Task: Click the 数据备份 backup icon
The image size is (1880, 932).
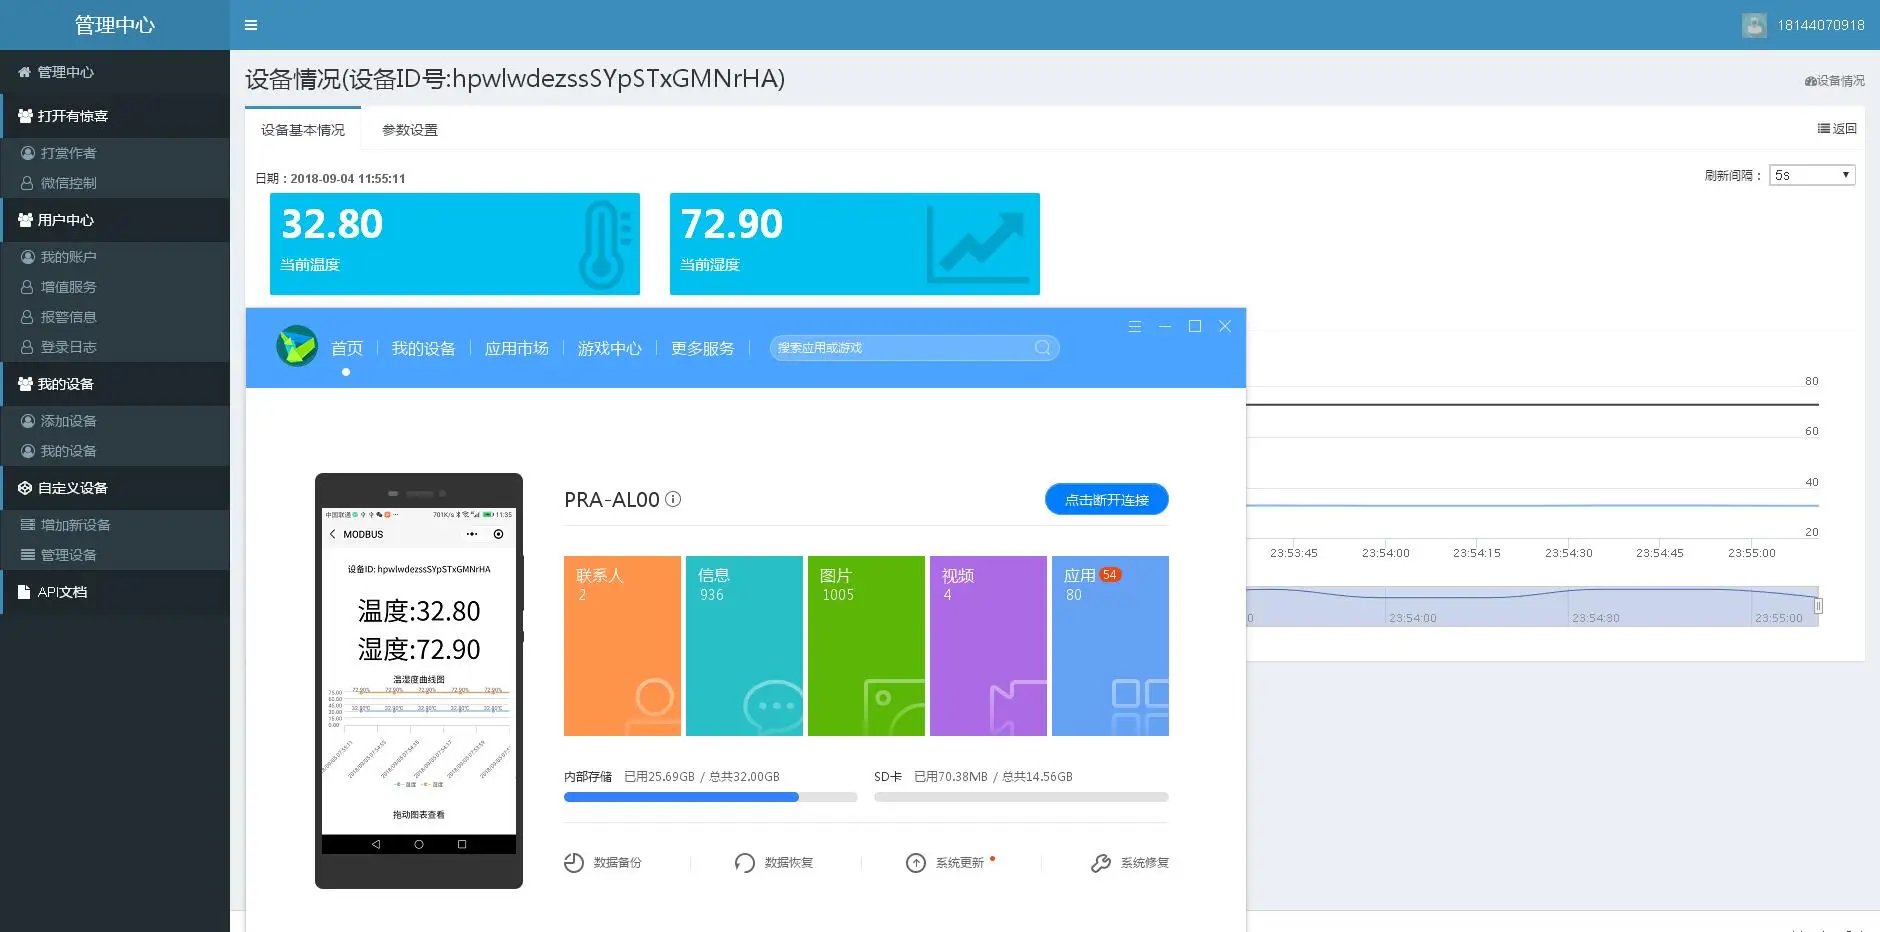Action: coord(574,863)
